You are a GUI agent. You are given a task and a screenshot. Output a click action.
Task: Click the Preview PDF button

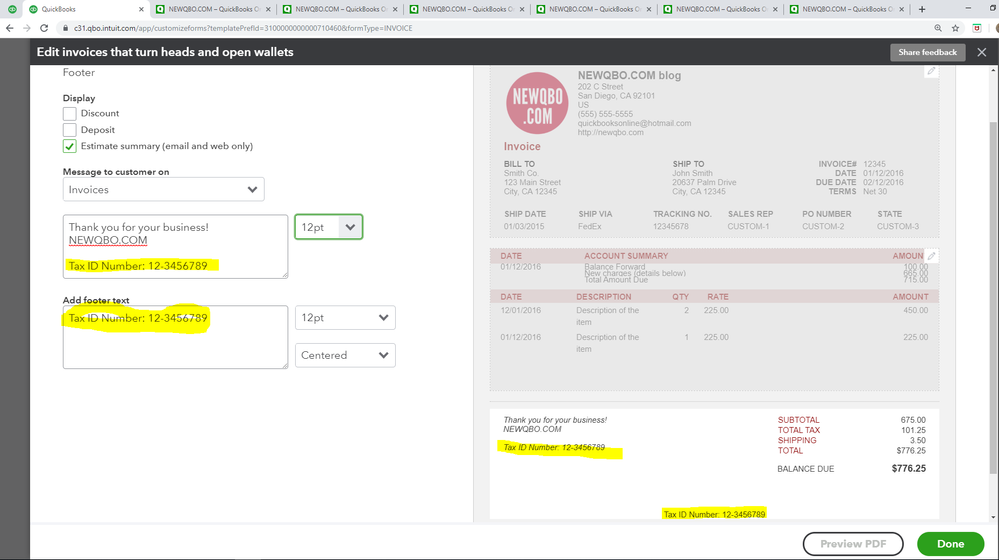(x=852, y=543)
